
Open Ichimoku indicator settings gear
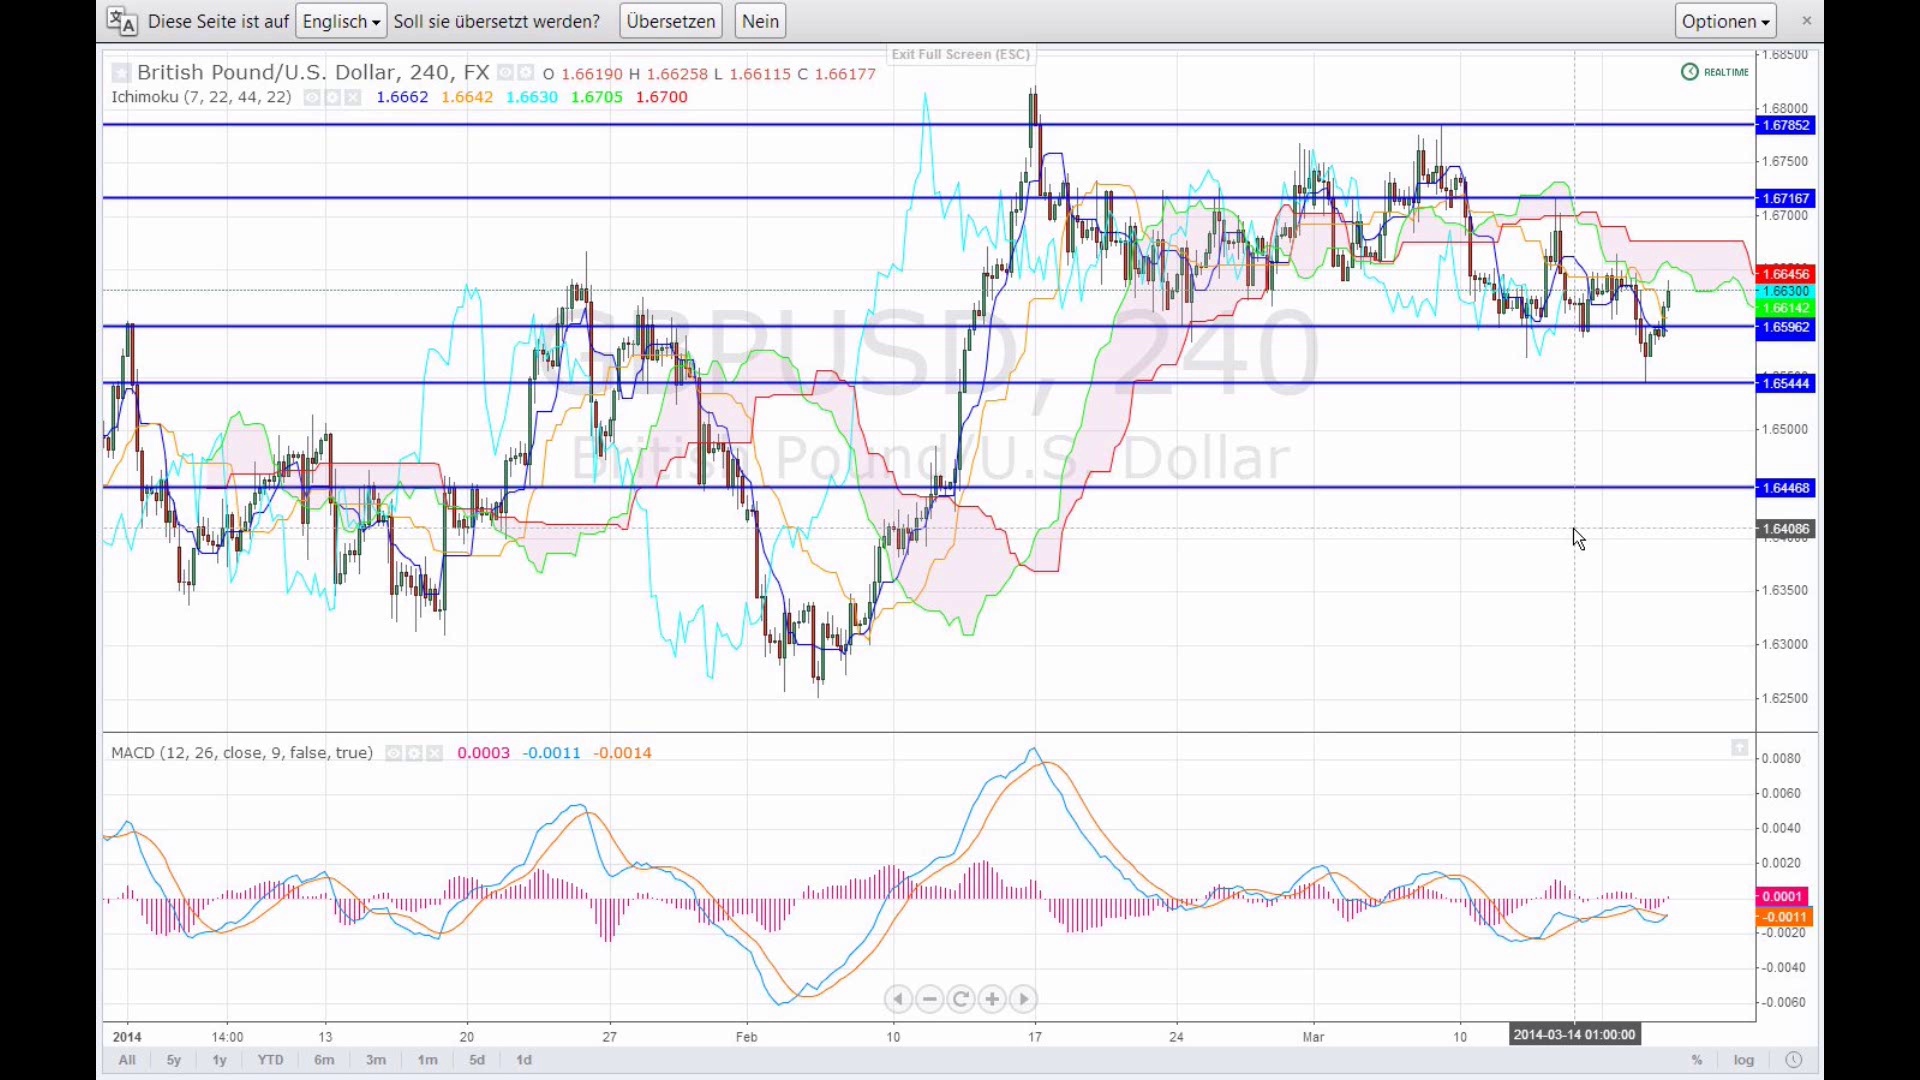coord(333,97)
